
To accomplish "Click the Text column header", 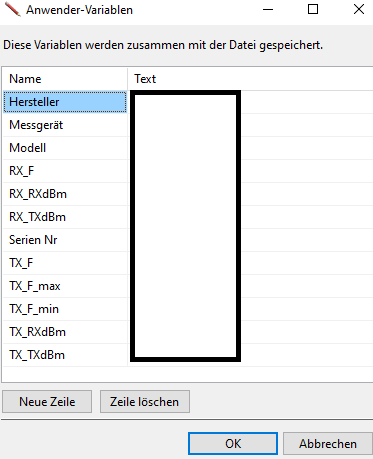I will click(250, 79).
